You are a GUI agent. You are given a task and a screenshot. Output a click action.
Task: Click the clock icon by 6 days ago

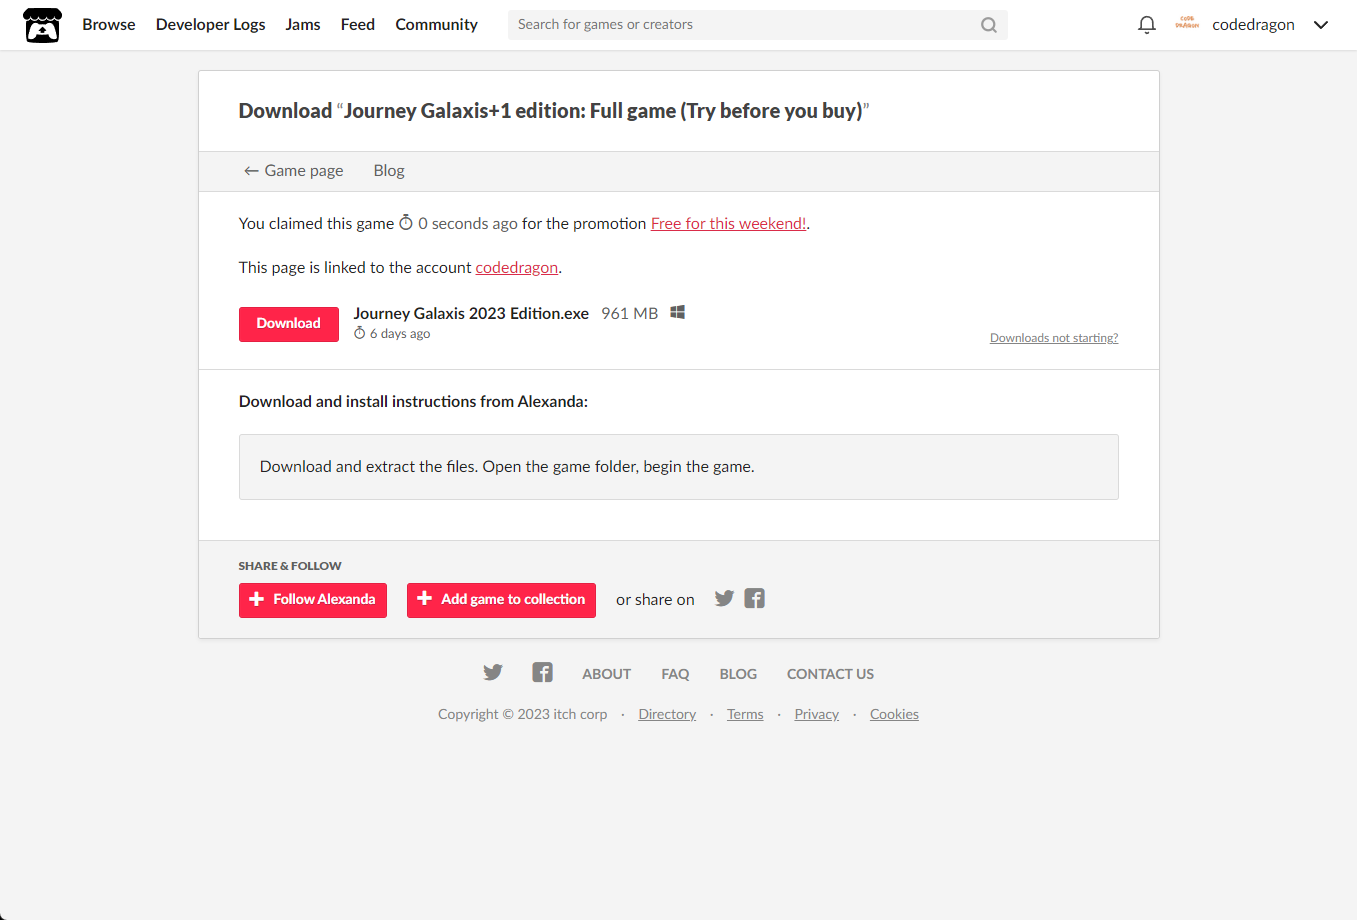pos(360,333)
